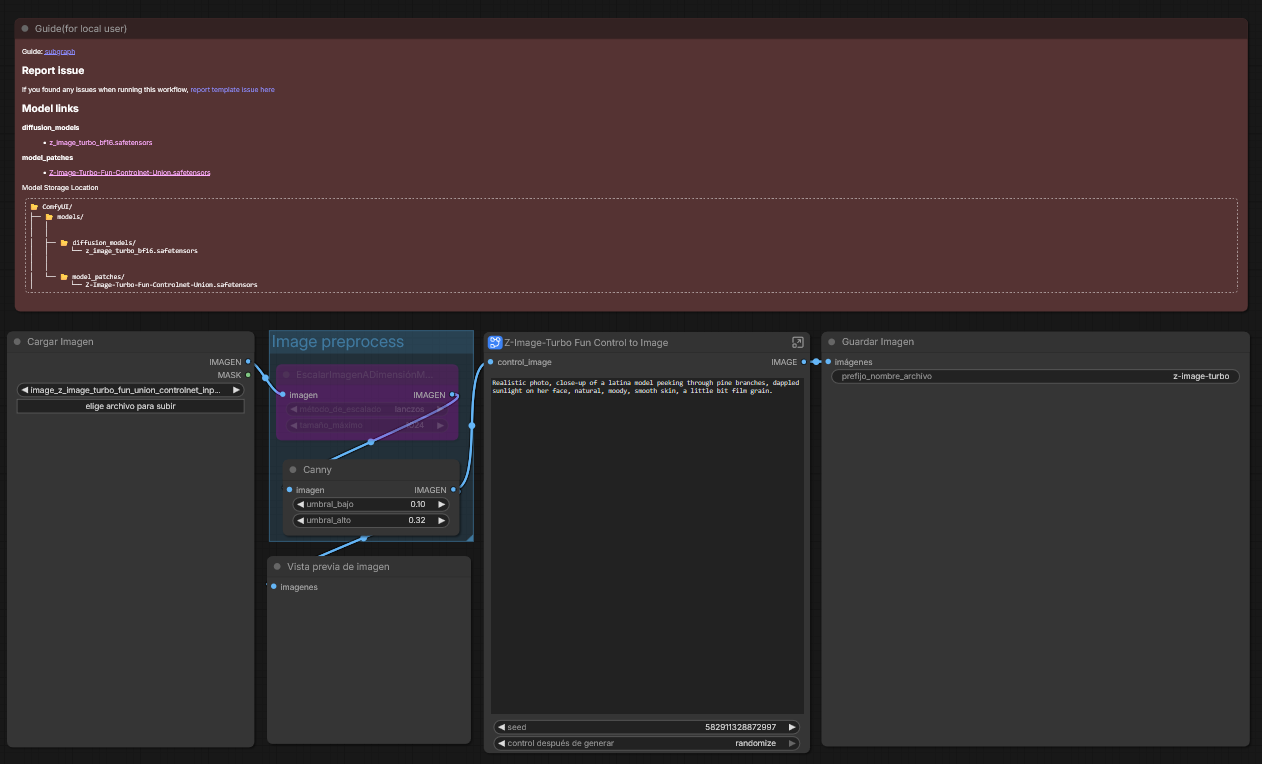Adjust the umbral_alto value field
The width and height of the screenshot is (1262, 764).
(370, 521)
